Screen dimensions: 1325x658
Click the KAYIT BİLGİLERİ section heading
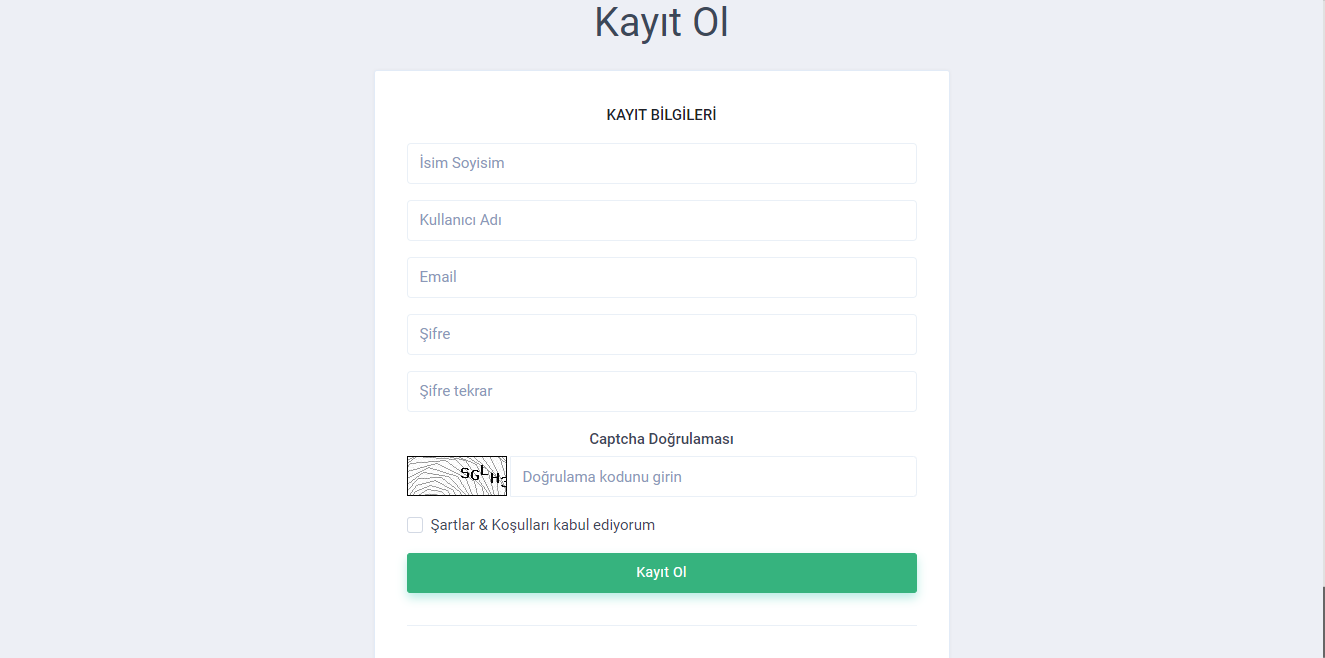coord(661,115)
